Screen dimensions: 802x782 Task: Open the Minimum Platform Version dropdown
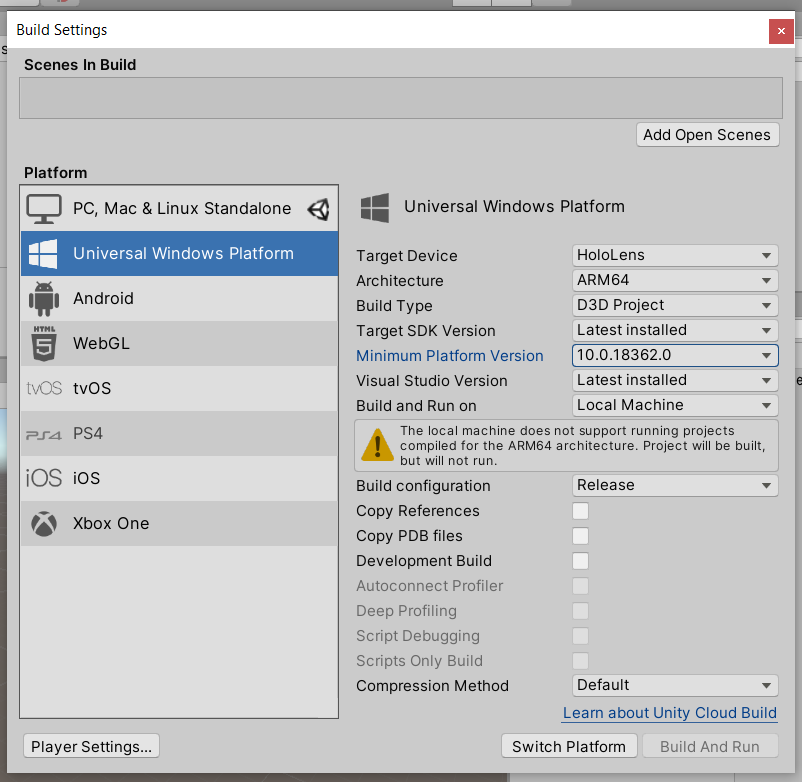(x=675, y=355)
